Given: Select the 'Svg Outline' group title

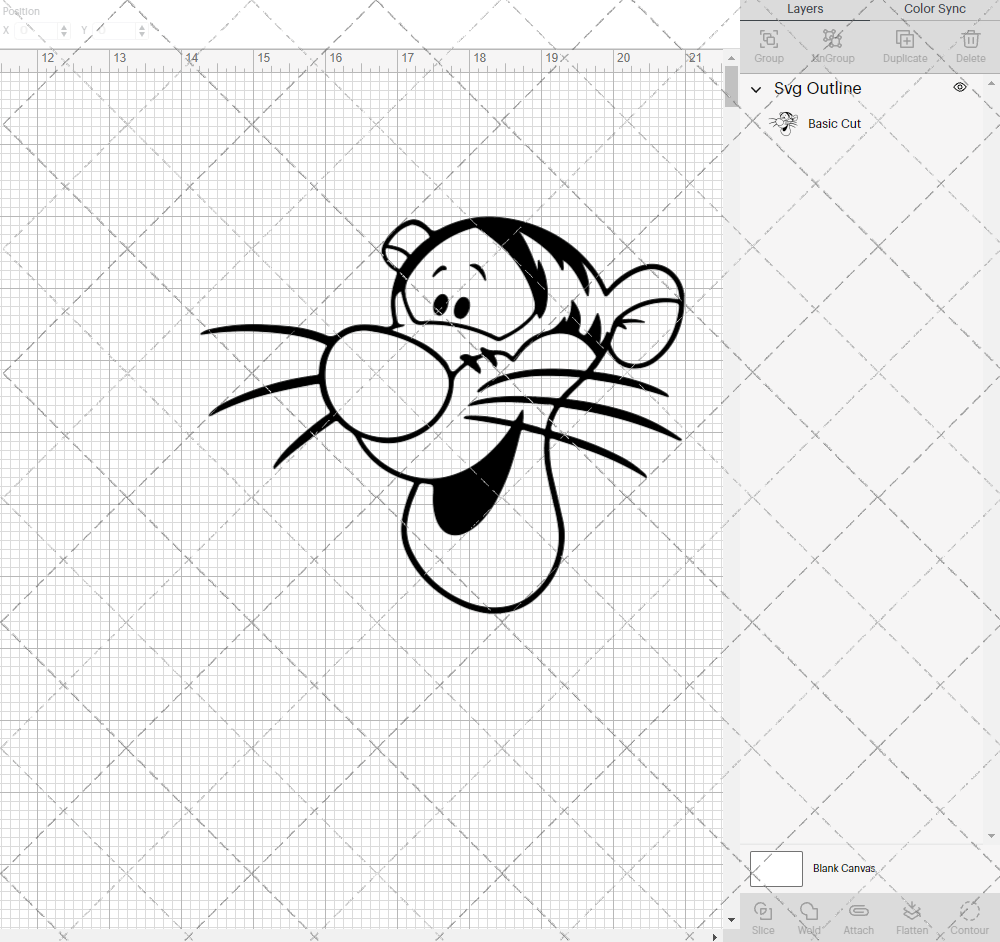Looking at the screenshot, I should point(818,89).
